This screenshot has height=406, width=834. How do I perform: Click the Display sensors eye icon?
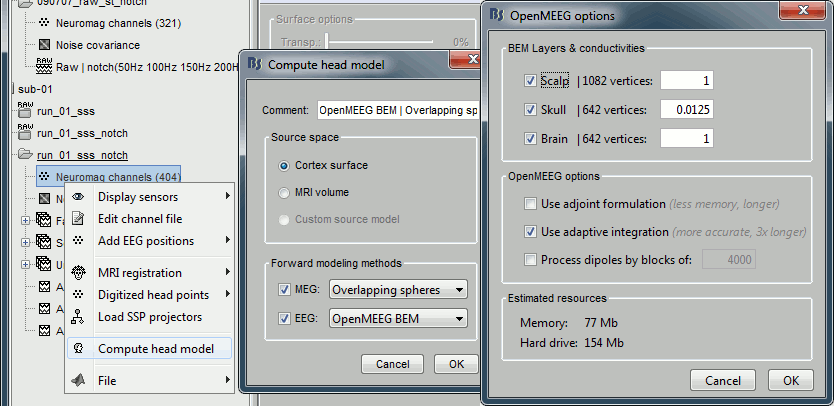pos(78,197)
